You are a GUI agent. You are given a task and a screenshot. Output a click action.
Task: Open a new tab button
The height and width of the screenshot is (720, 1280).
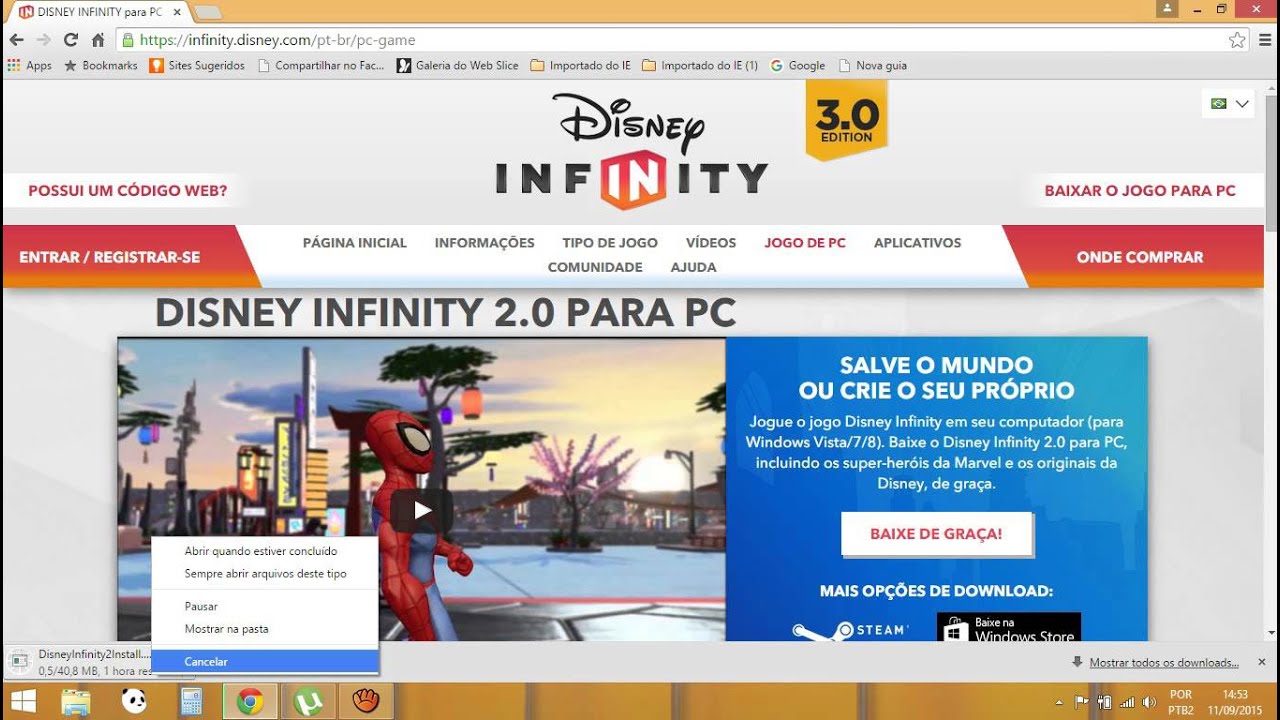207,12
